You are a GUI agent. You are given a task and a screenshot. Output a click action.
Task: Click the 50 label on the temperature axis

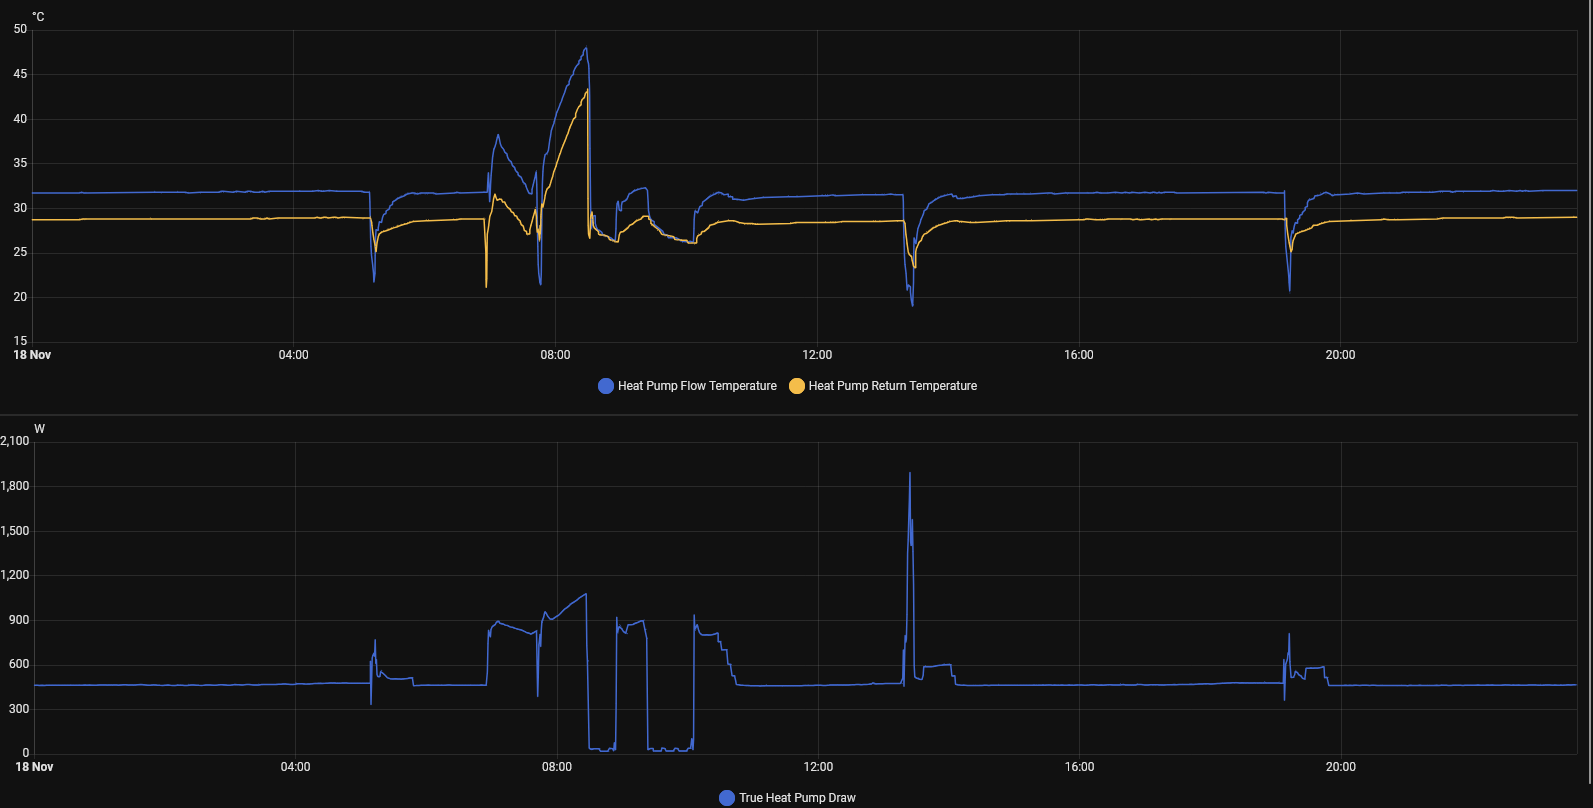20,29
